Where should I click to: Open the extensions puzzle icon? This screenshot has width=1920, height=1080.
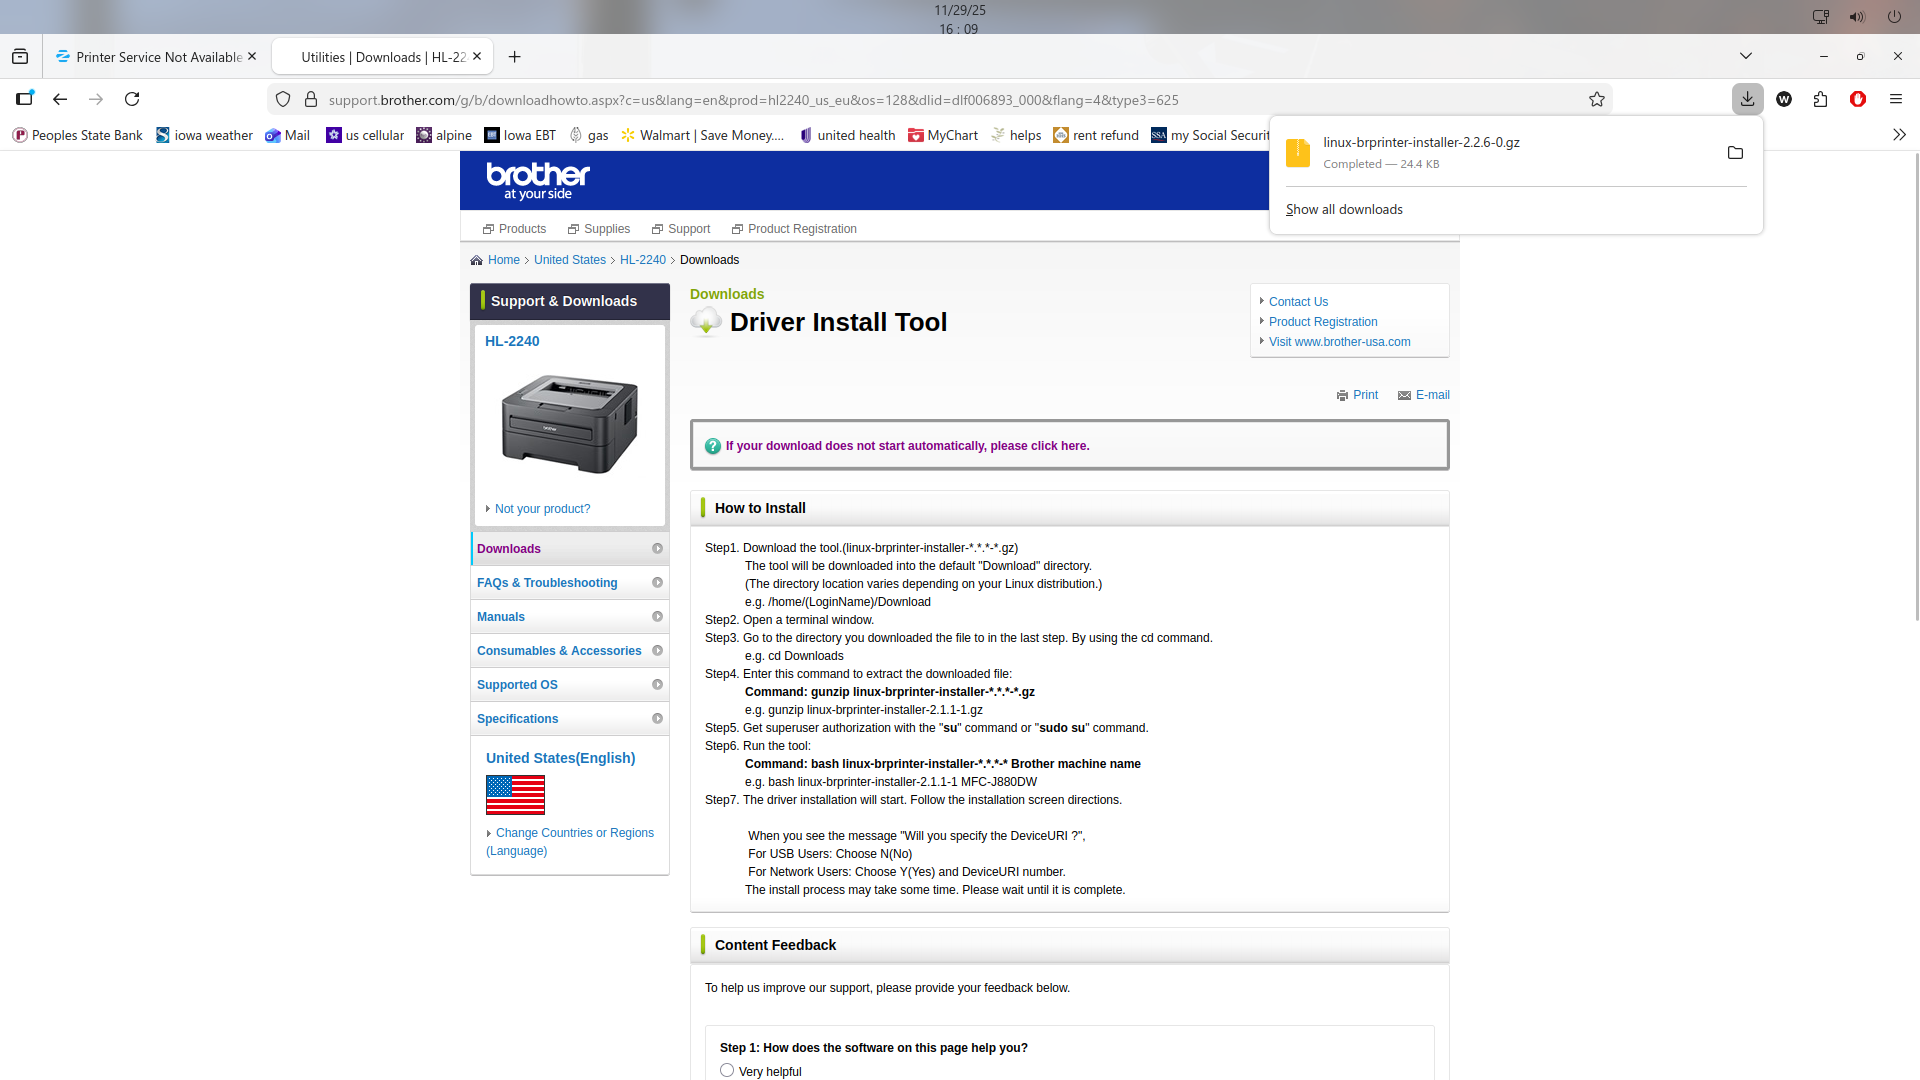pyautogui.click(x=1820, y=99)
